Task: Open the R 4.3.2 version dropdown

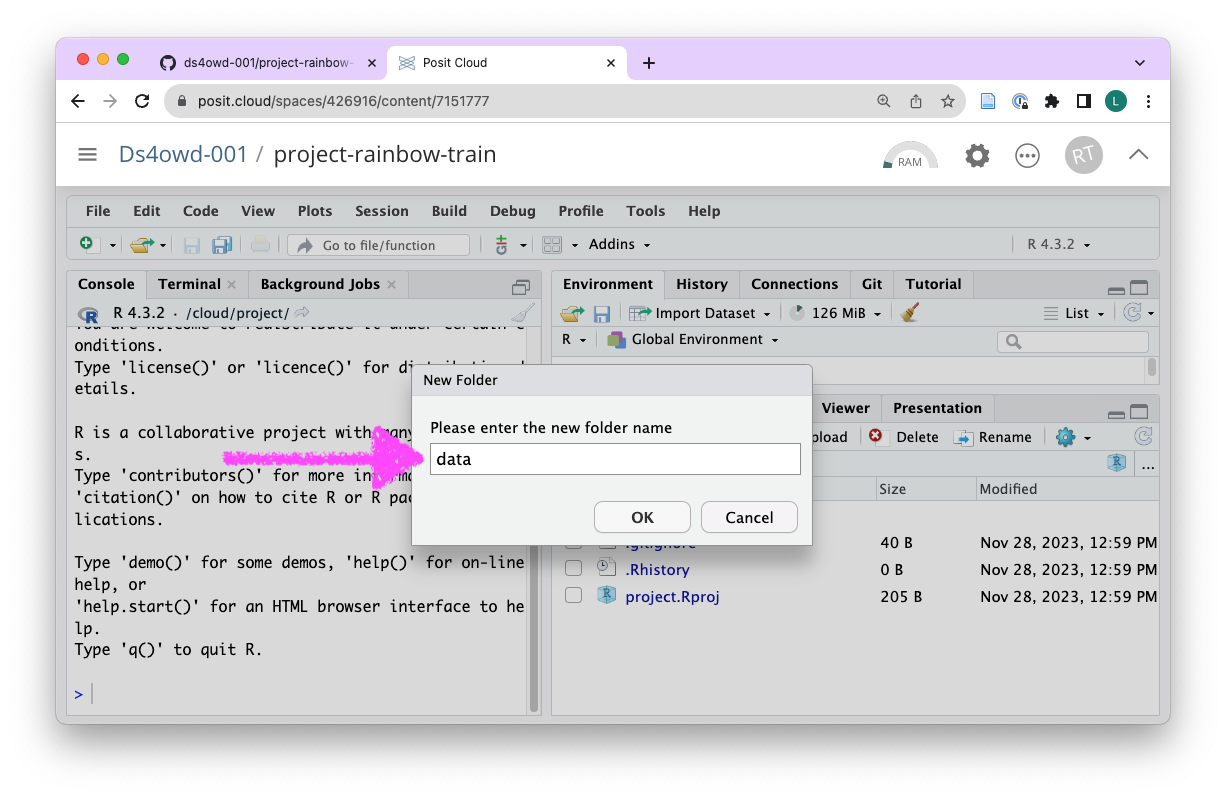Action: (x=1058, y=245)
